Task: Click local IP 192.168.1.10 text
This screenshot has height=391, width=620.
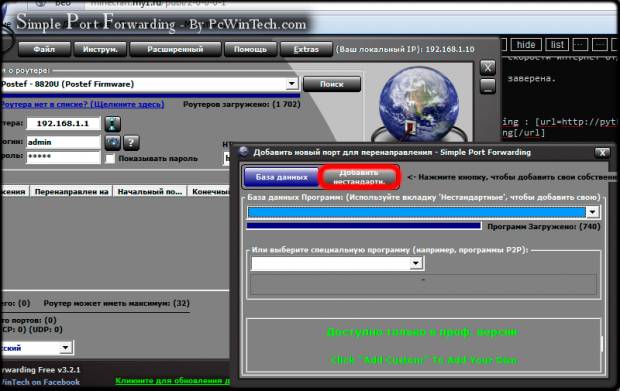Action: (450, 49)
